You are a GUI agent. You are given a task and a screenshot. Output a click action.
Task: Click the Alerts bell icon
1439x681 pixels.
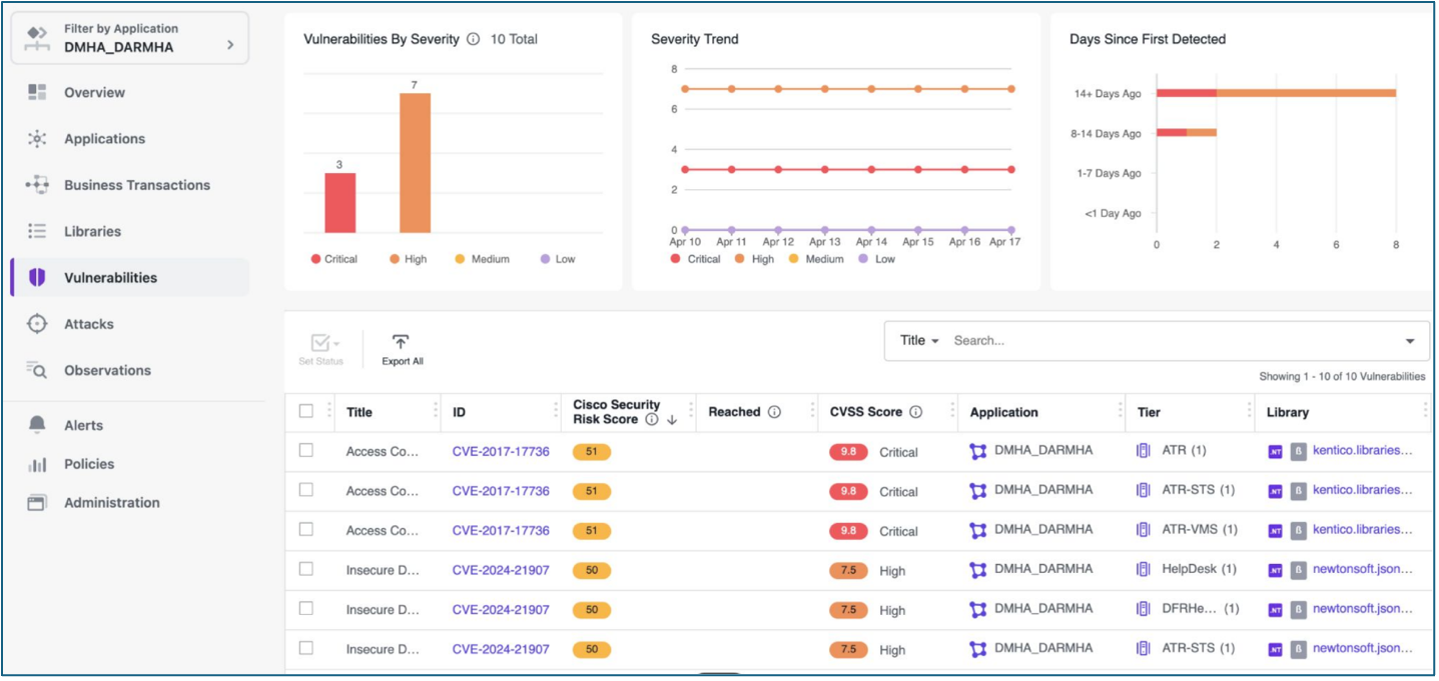click(x=37, y=425)
